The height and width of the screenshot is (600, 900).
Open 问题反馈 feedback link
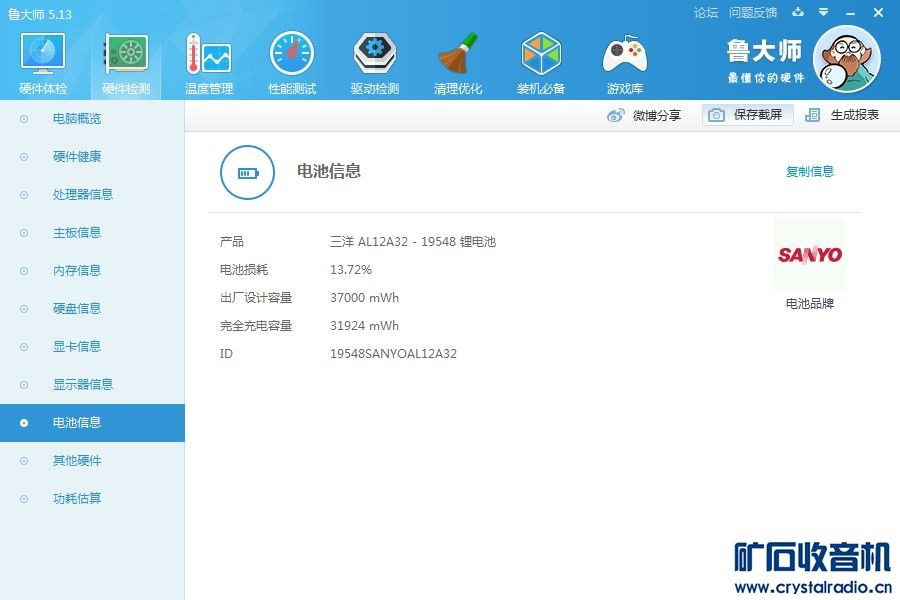click(x=752, y=13)
